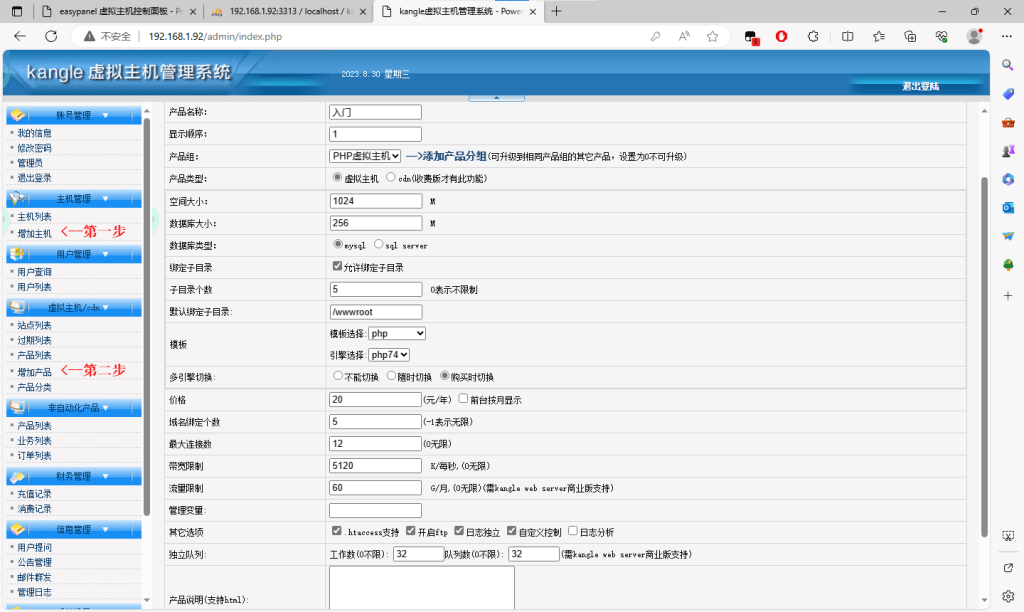The width and height of the screenshot is (1024, 612).
Task: Open 增加产品 in the left menu
Action: pyautogui.click(x=34, y=372)
